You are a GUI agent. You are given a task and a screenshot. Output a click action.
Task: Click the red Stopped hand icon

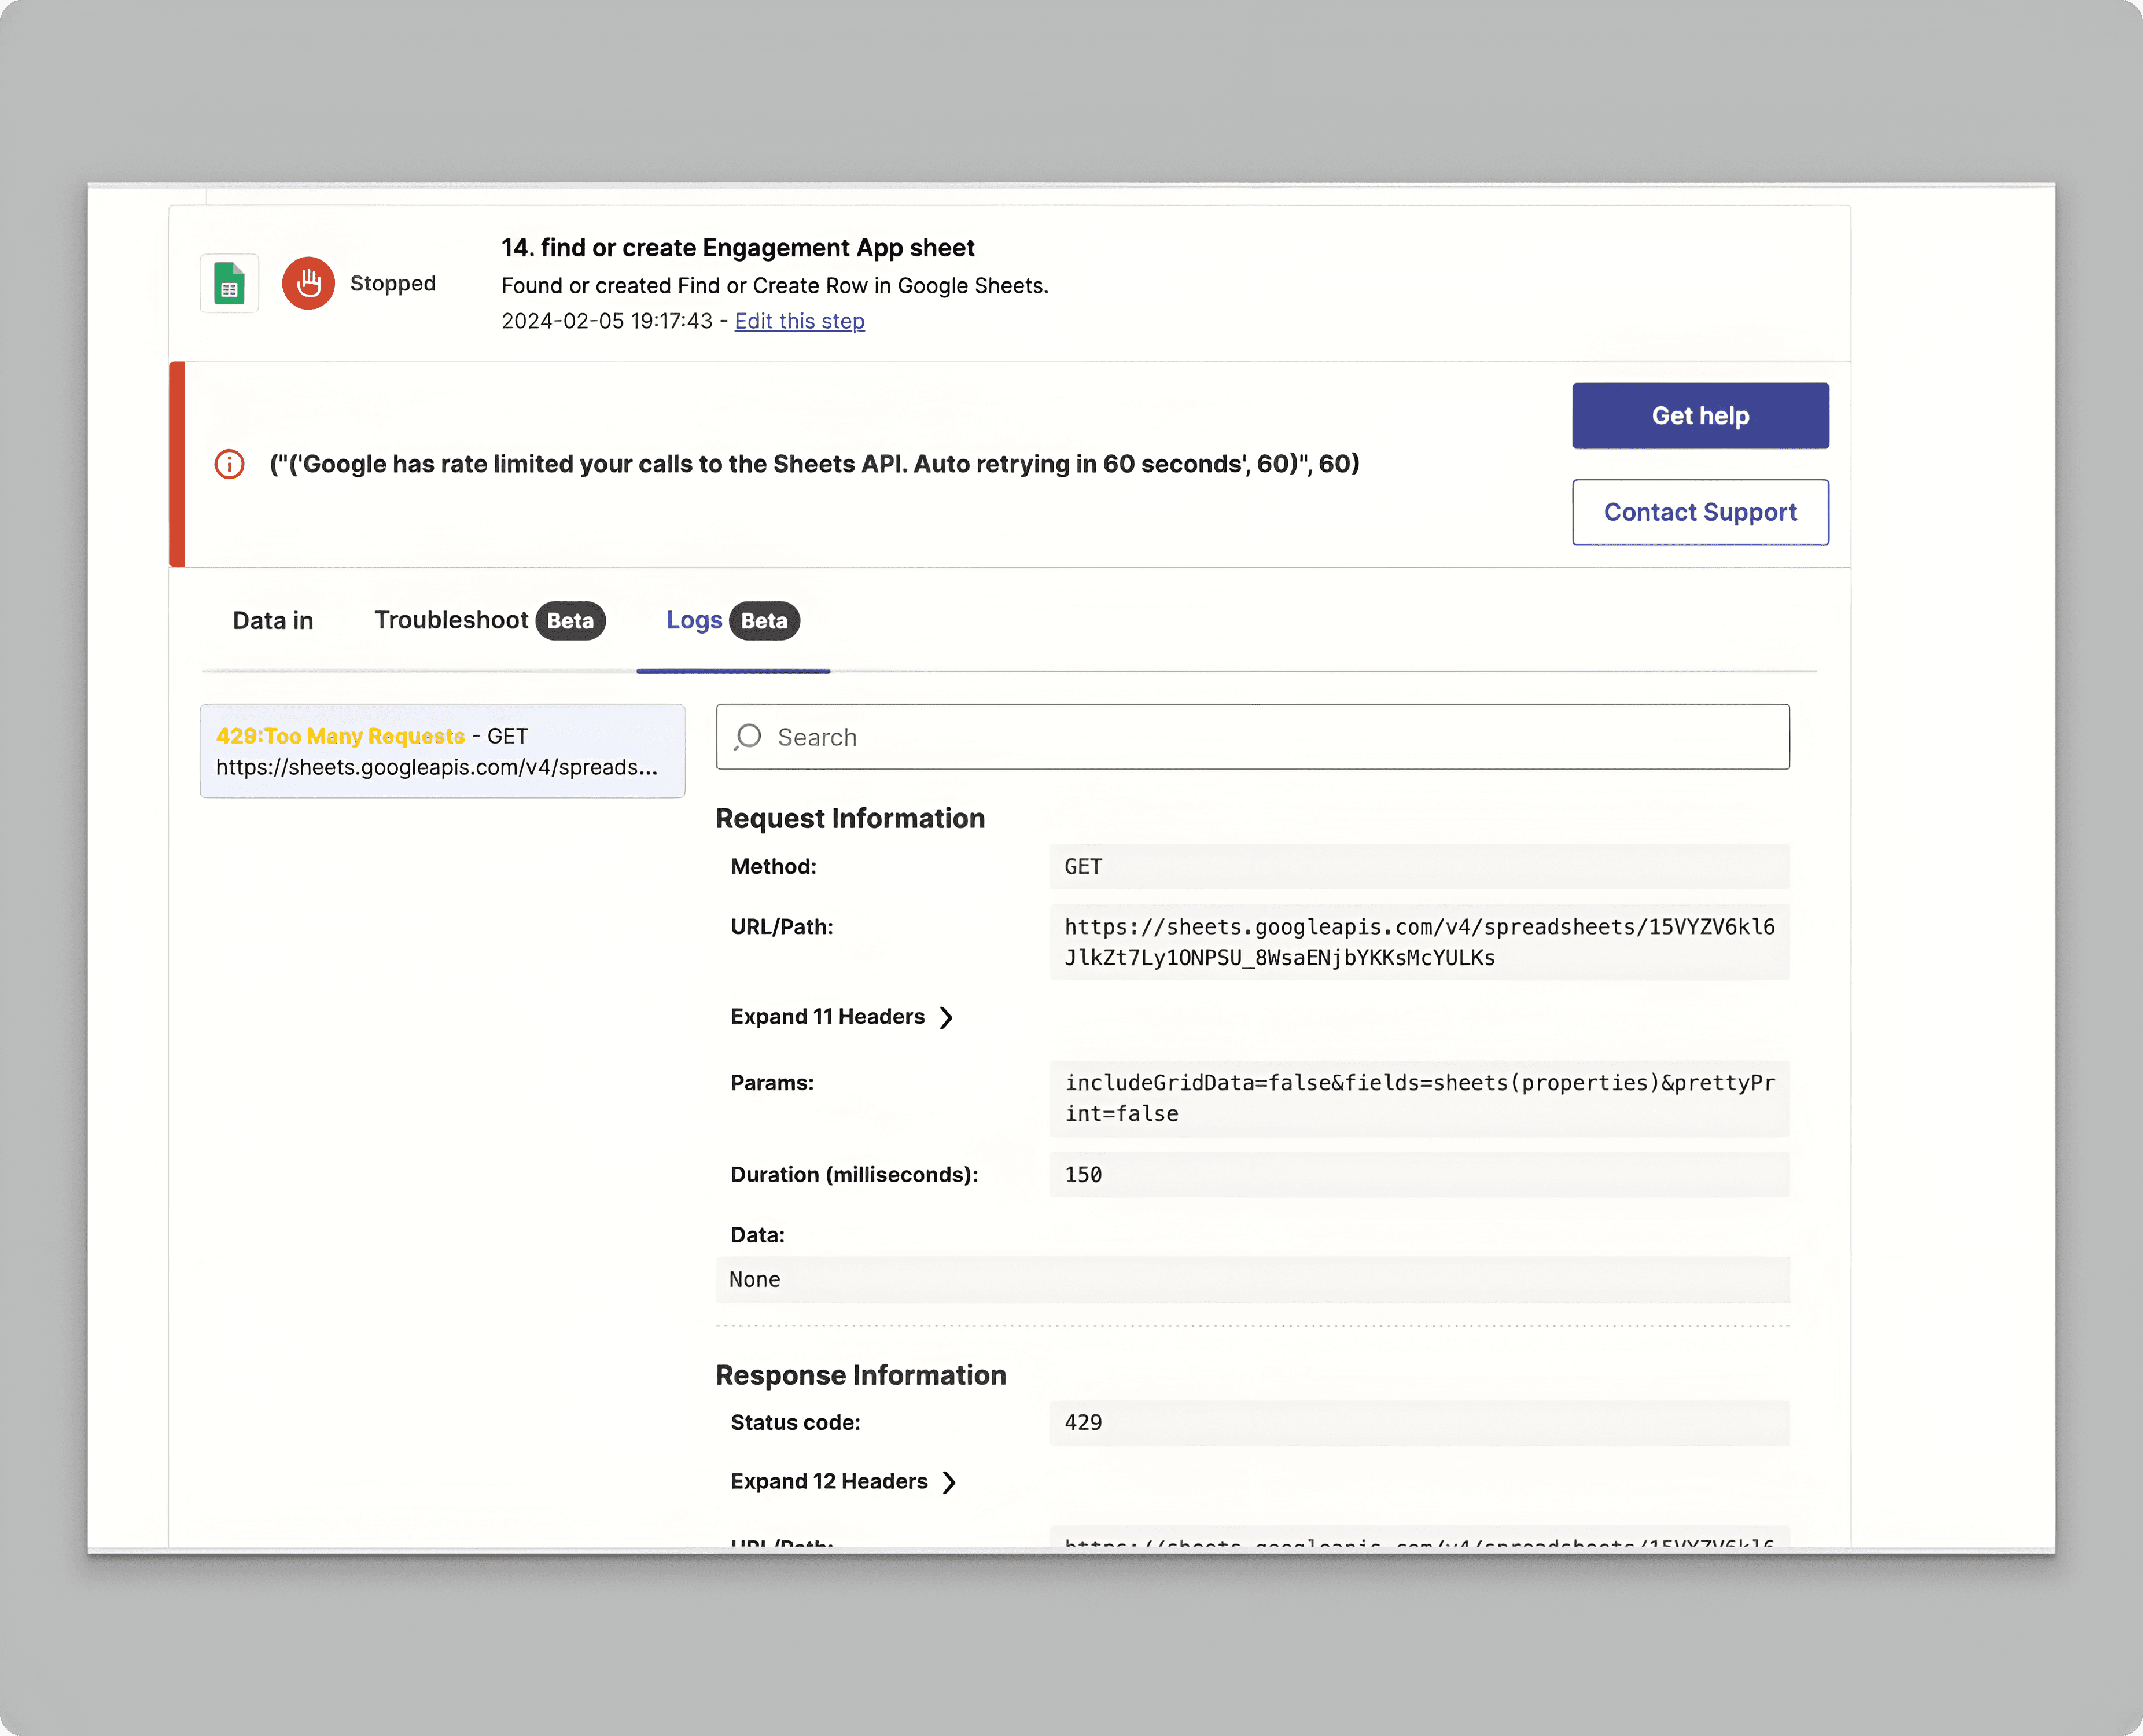tap(308, 284)
